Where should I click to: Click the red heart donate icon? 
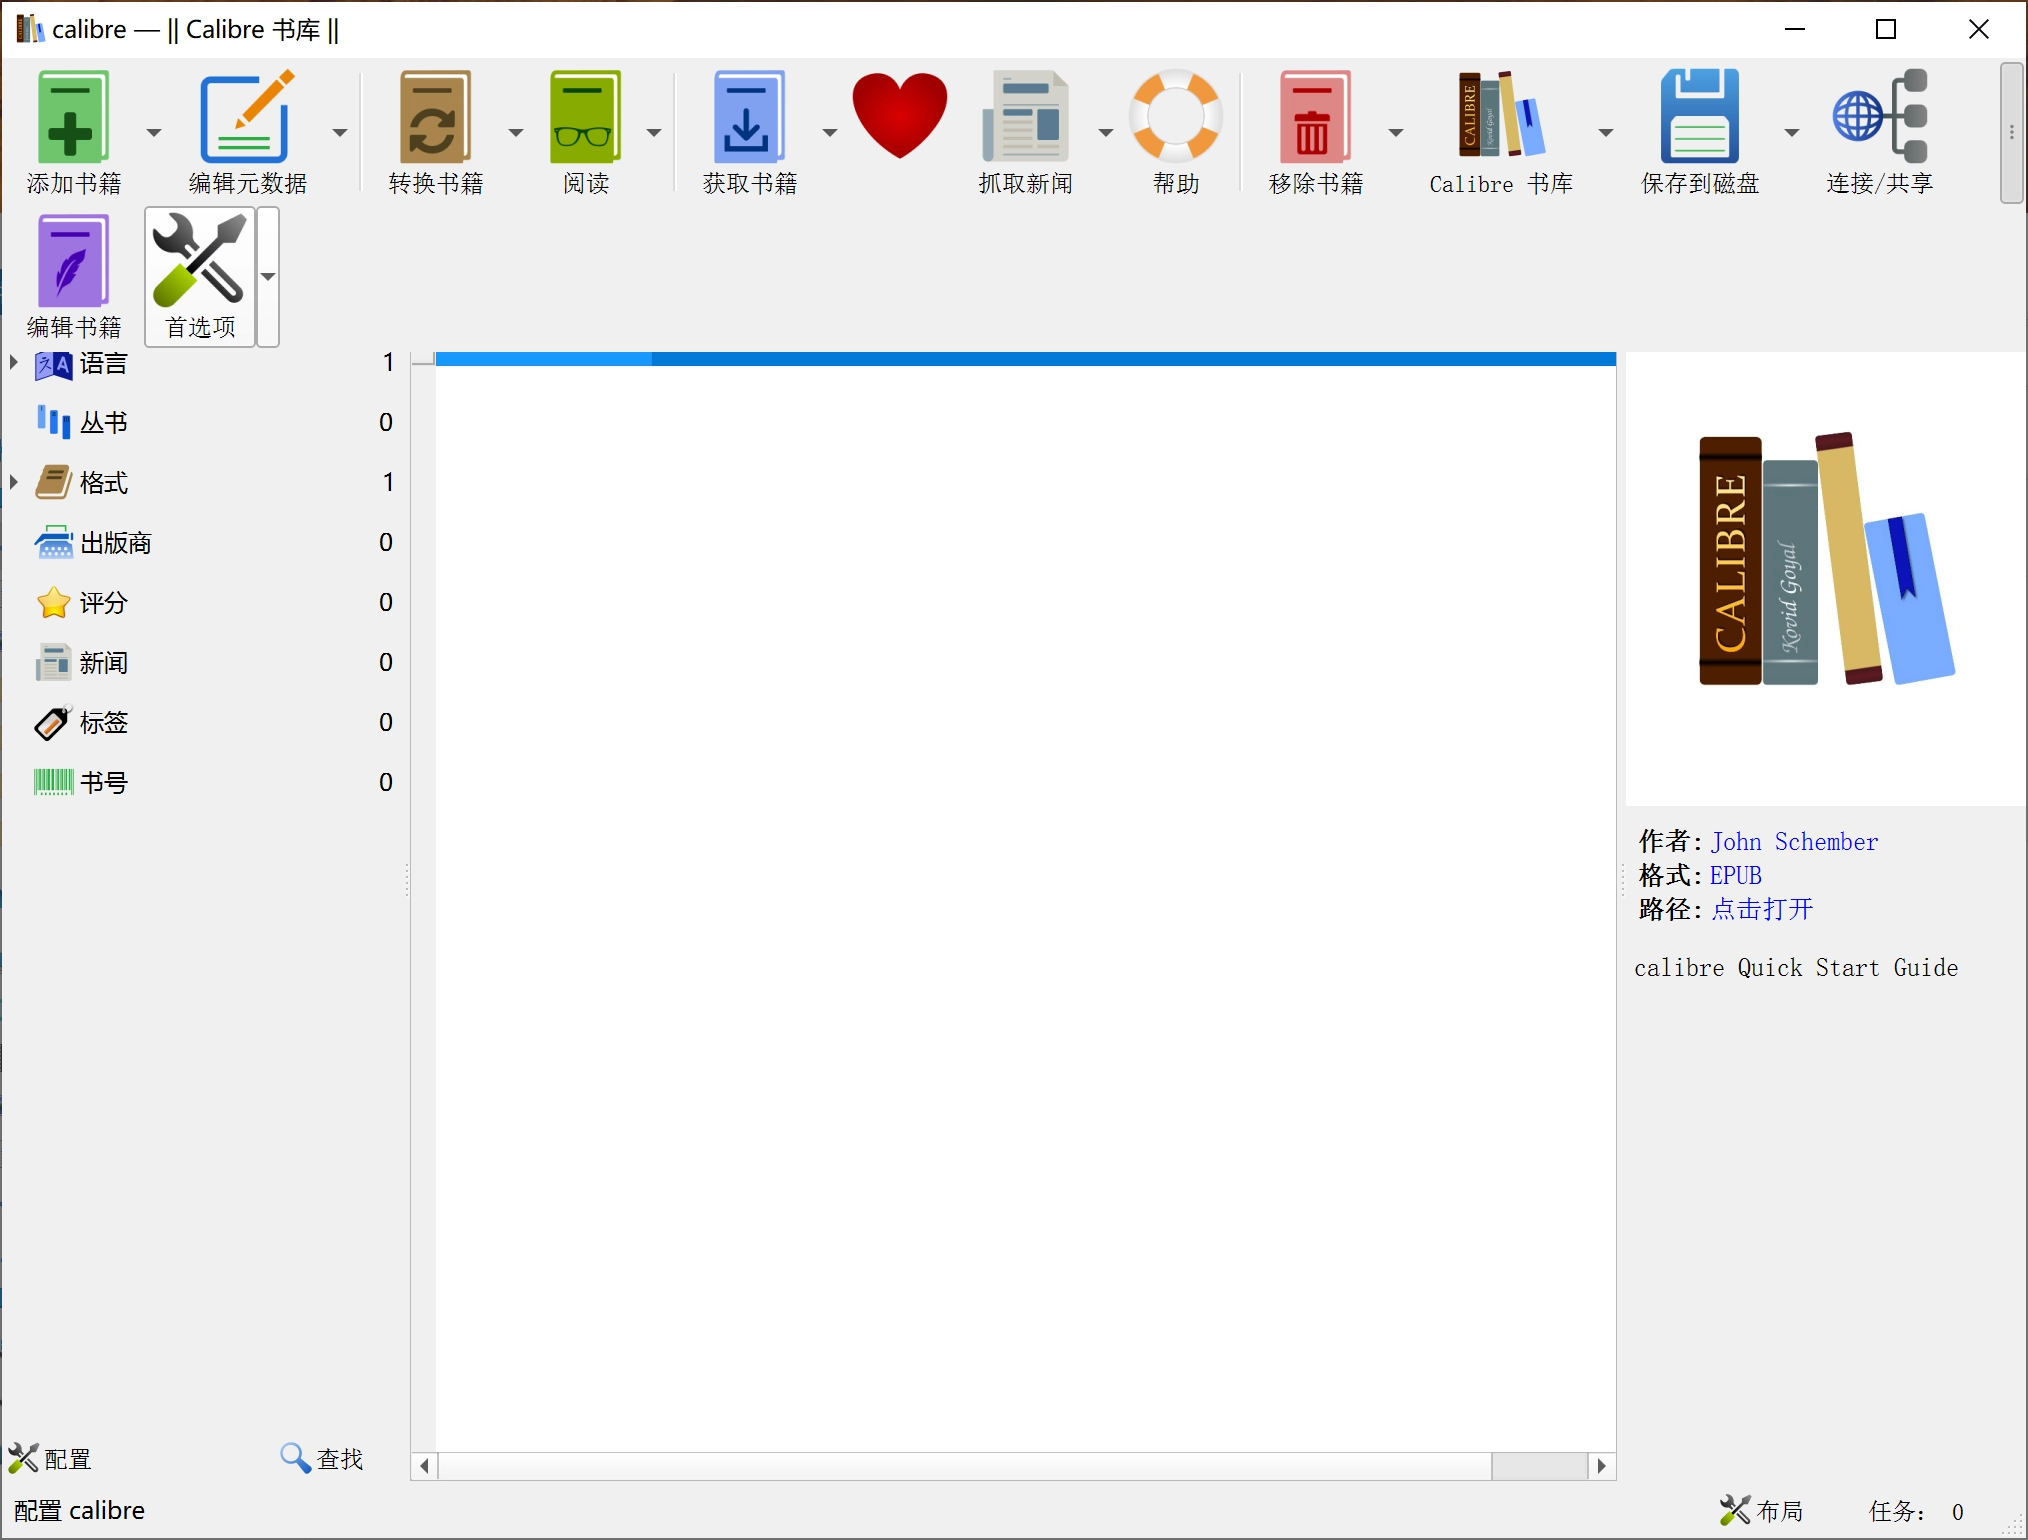[x=900, y=115]
